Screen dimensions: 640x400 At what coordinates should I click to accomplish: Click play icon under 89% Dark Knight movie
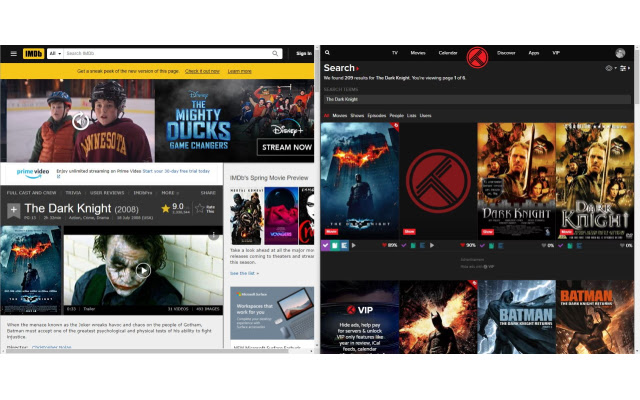tap(354, 245)
